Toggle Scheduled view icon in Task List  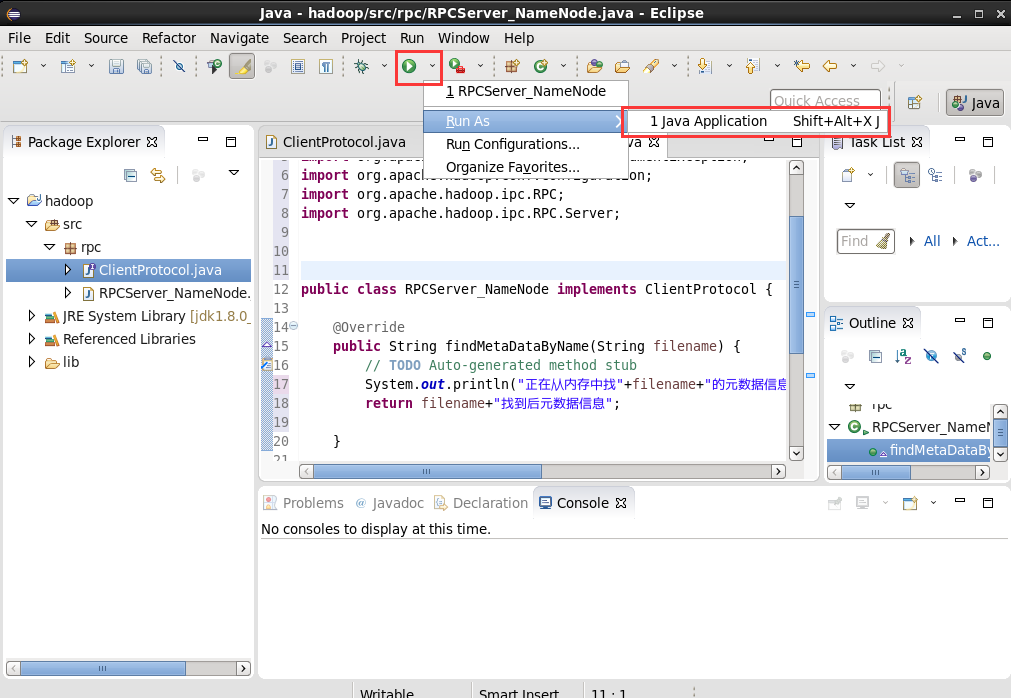coord(935,175)
